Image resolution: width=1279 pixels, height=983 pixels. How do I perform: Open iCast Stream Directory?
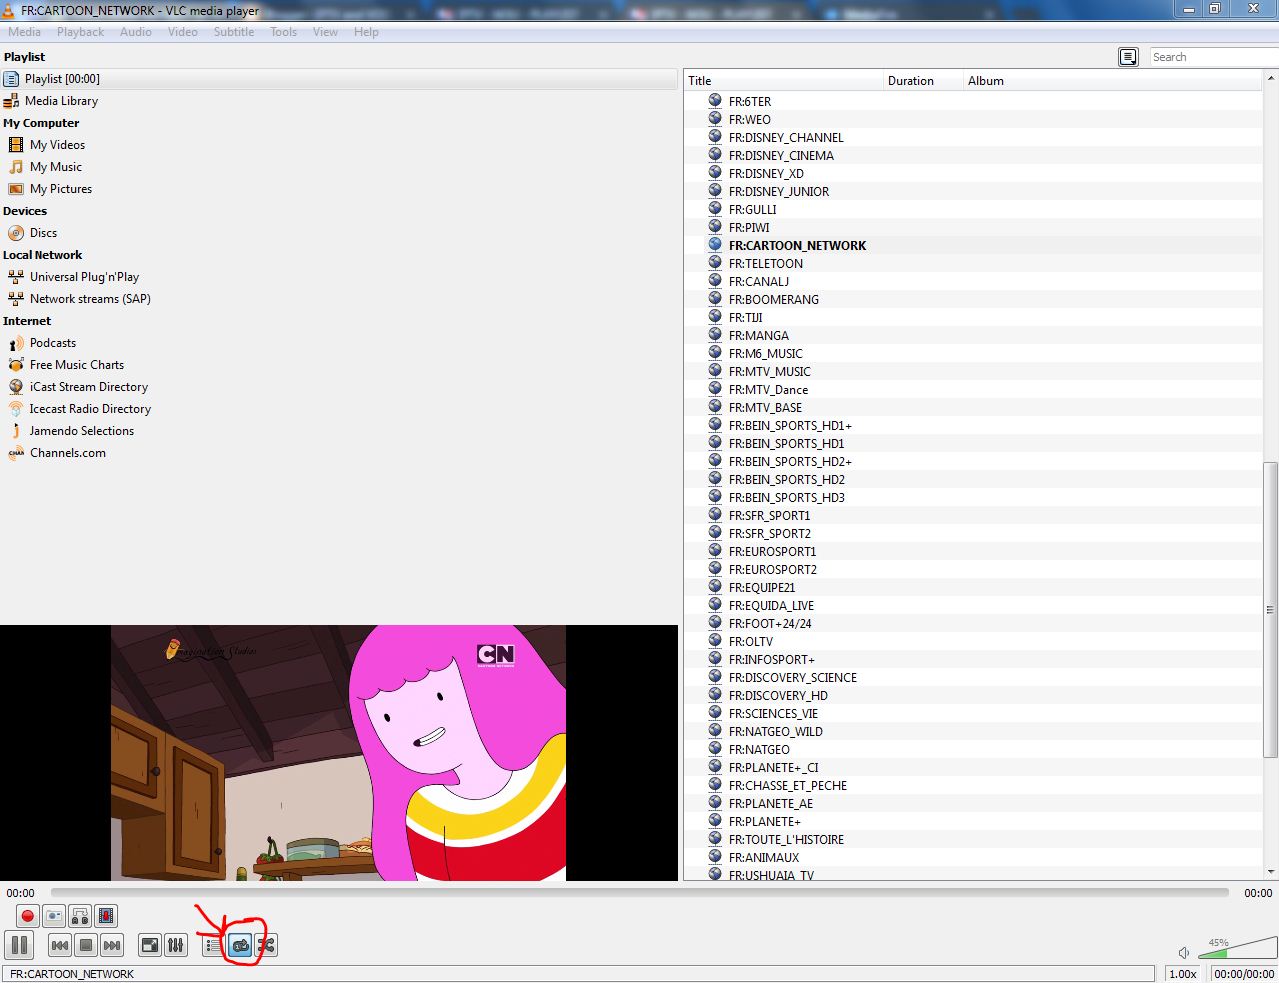point(88,387)
